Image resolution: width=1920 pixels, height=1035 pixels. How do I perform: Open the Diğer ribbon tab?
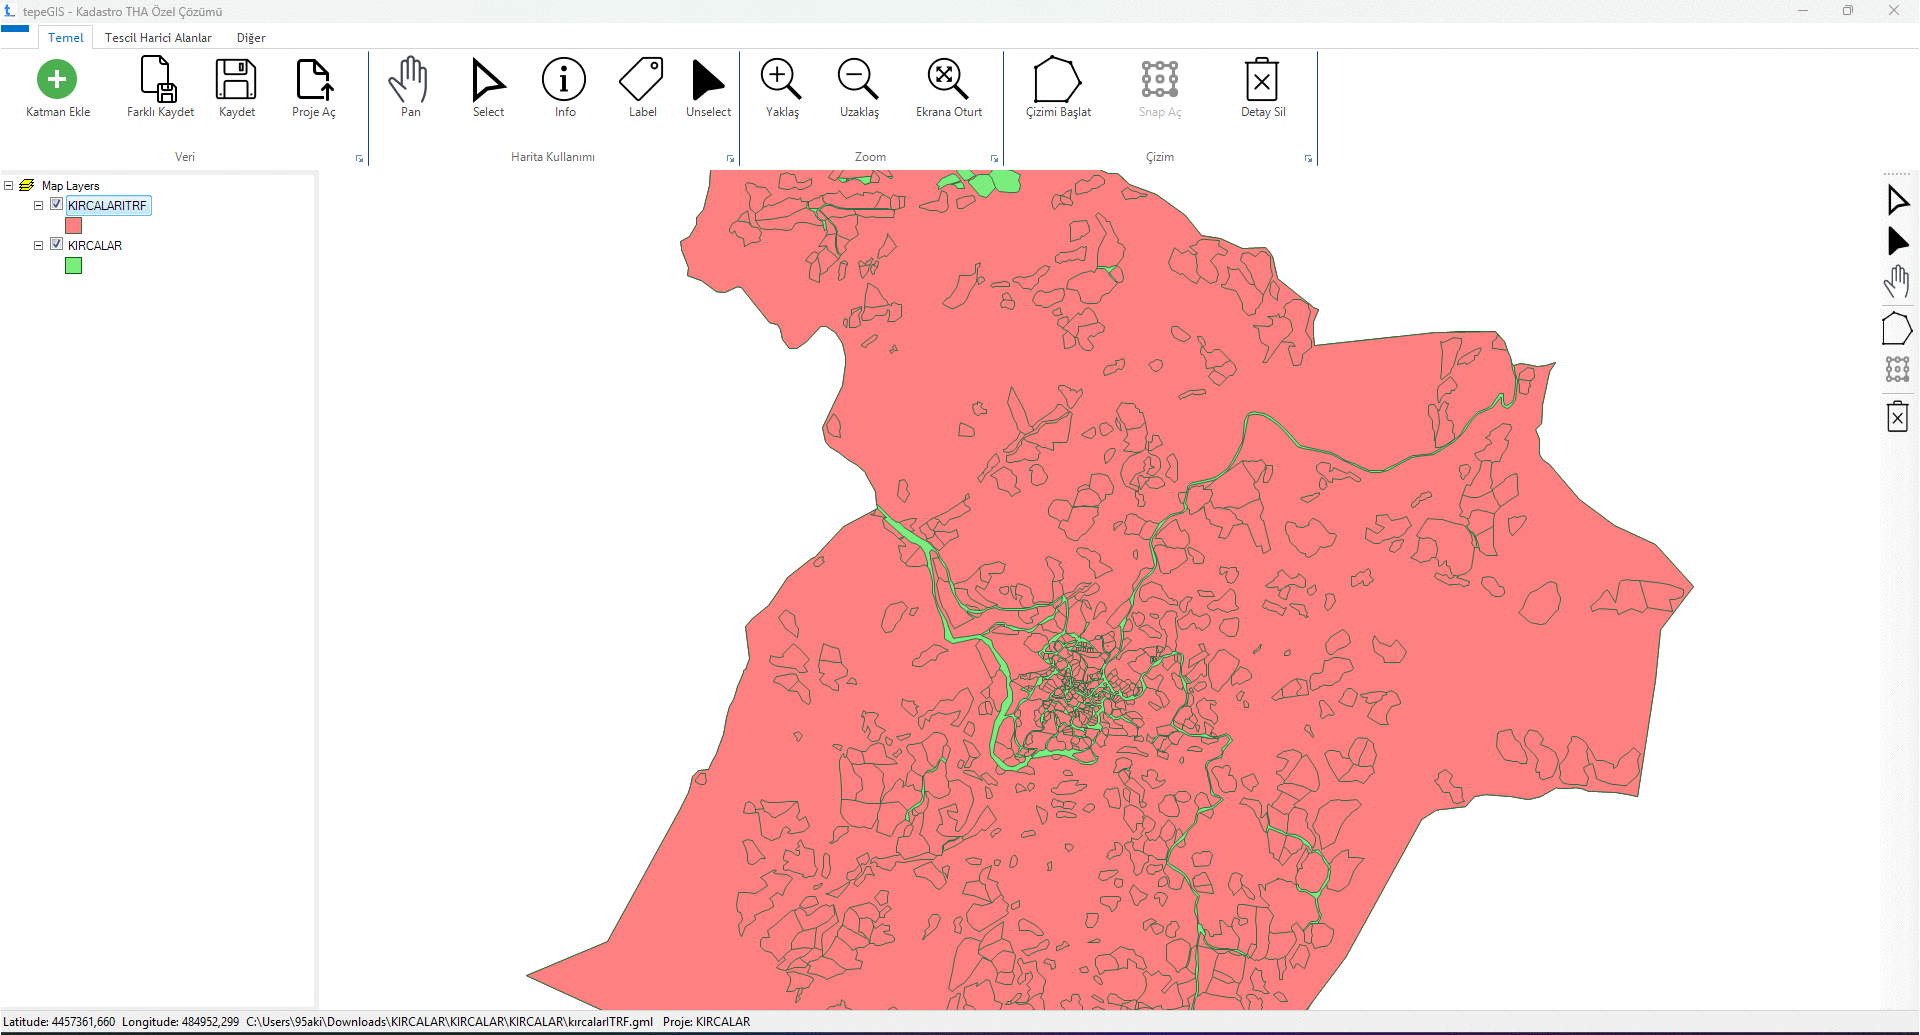click(251, 38)
